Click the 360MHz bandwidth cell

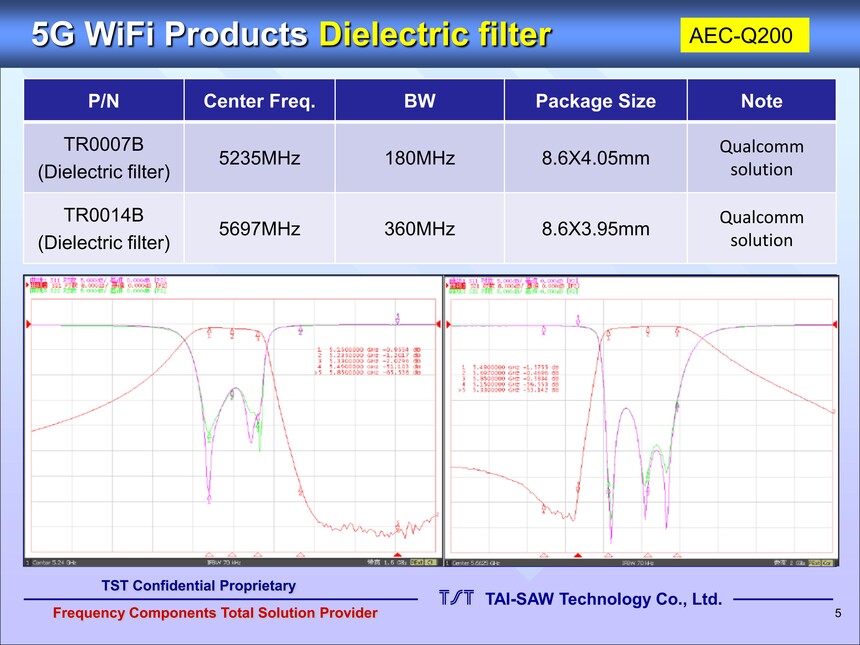419,229
